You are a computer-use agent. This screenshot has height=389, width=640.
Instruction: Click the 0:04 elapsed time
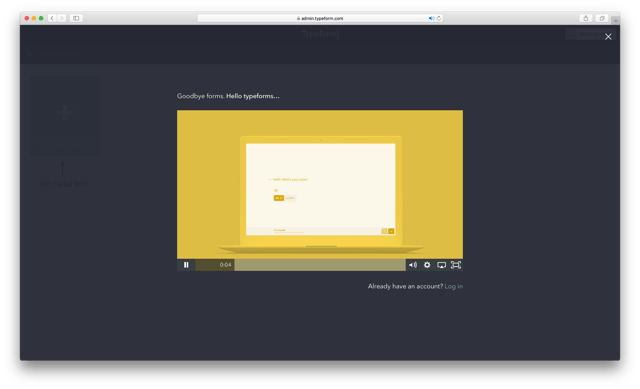pyautogui.click(x=225, y=265)
